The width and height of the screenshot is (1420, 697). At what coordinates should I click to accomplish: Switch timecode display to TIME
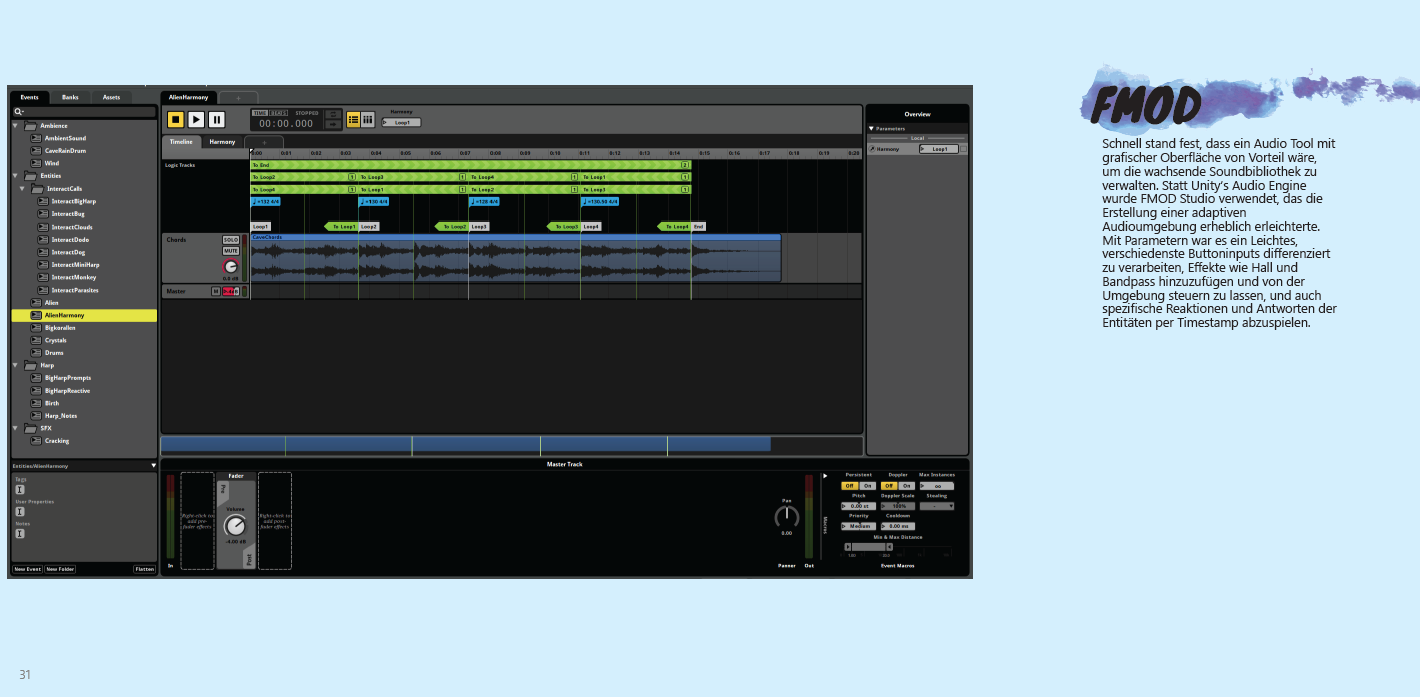pyautogui.click(x=260, y=112)
